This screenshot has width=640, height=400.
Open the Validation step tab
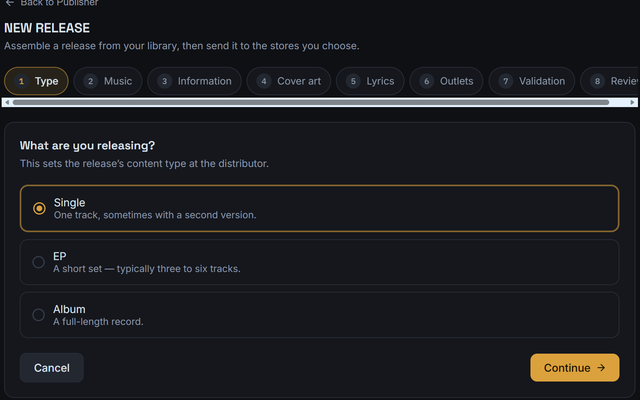tap(532, 81)
